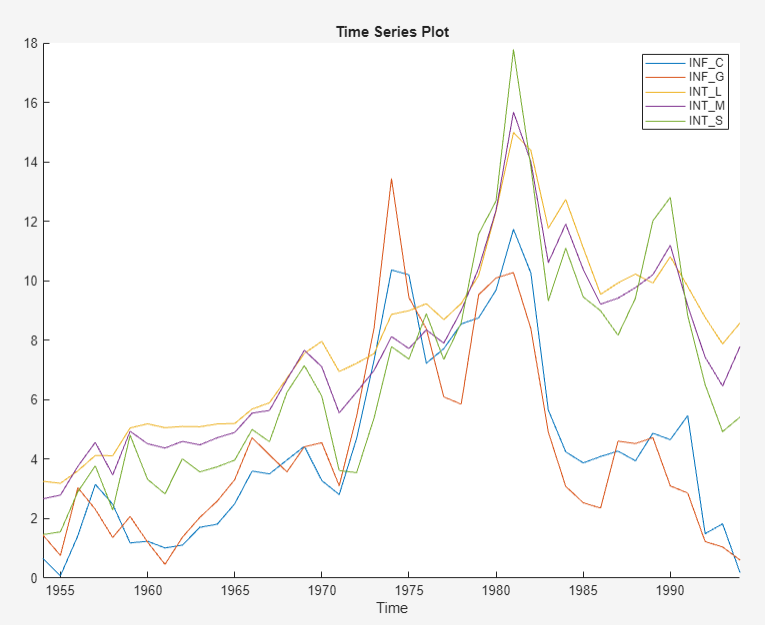Click the 'Time' x-axis label
Image resolution: width=765 pixels, height=625 pixels.
pos(392,608)
